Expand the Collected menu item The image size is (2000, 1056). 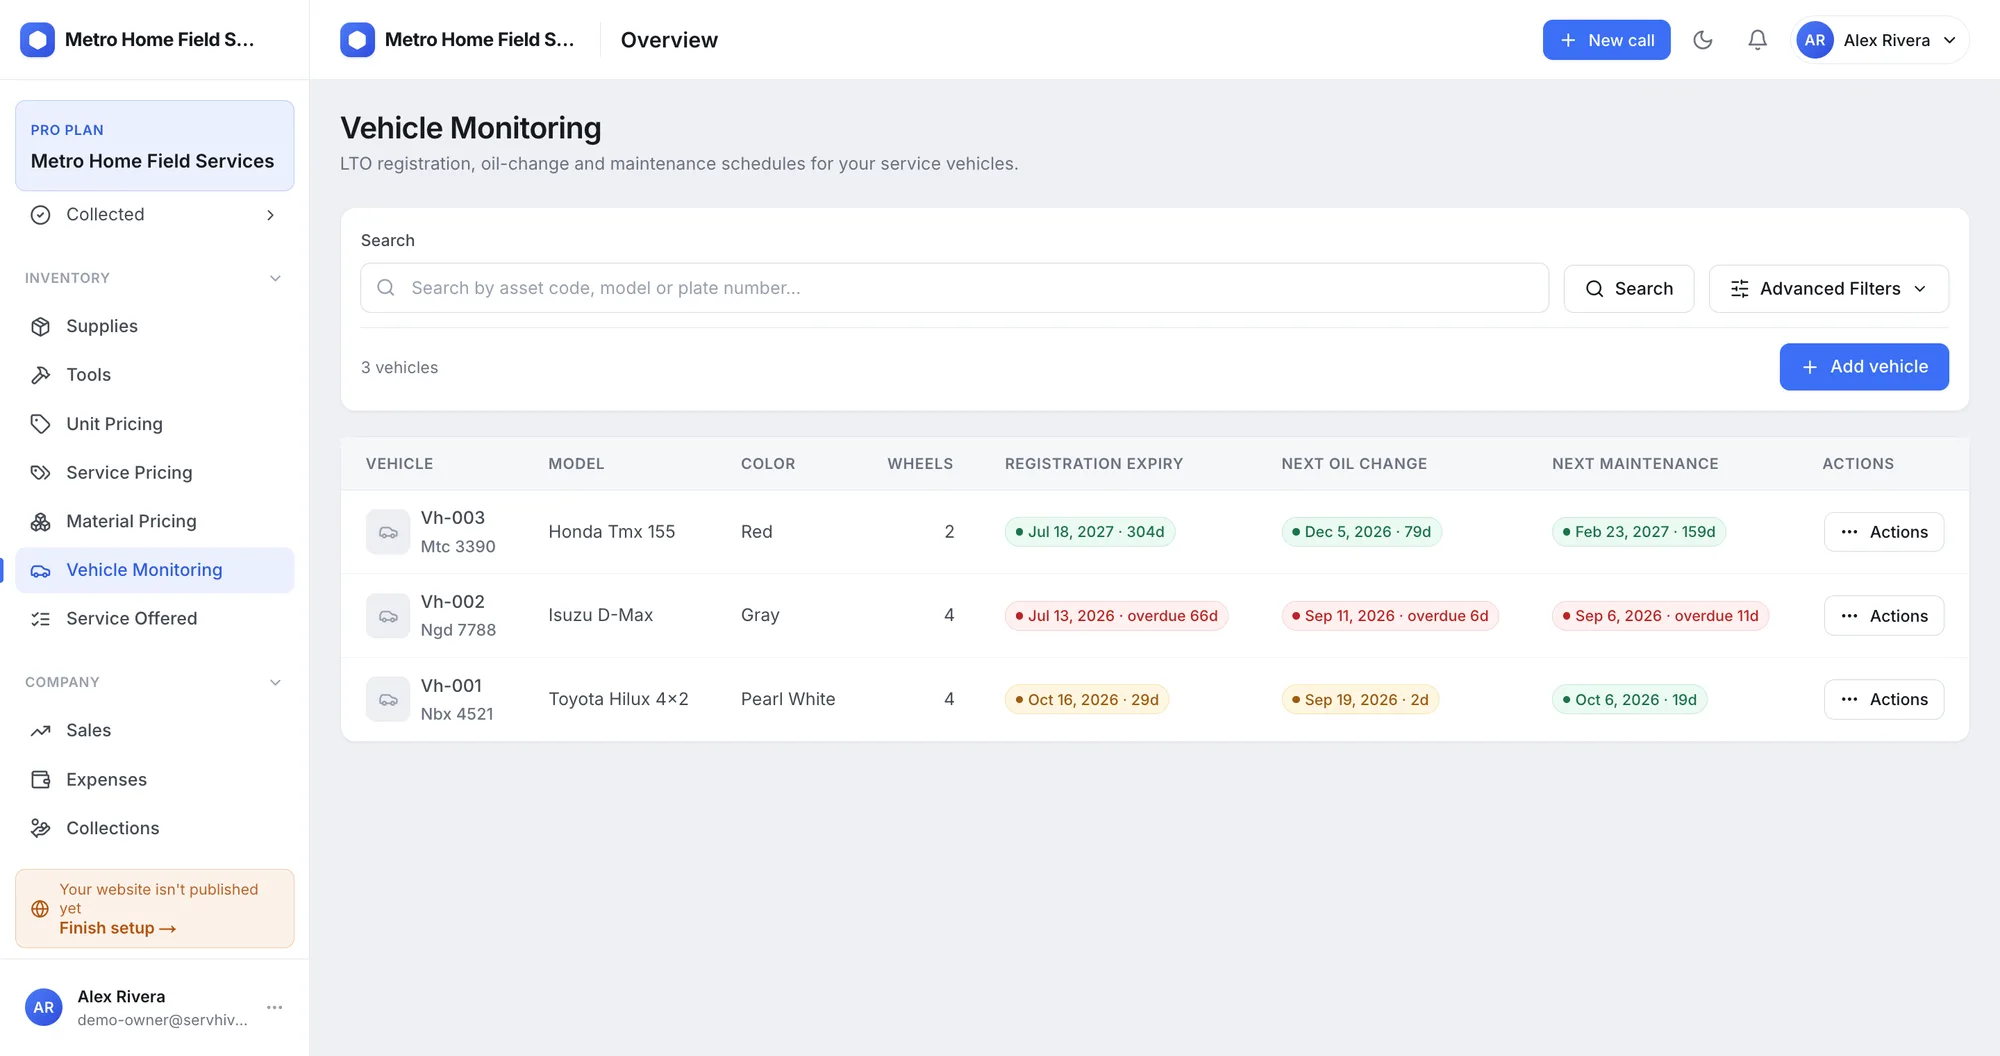pos(155,215)
